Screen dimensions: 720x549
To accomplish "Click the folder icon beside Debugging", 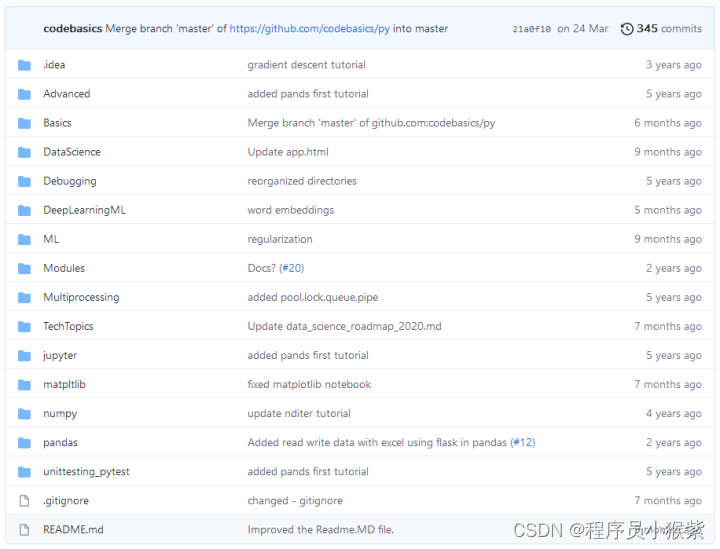I will [24, 181].
